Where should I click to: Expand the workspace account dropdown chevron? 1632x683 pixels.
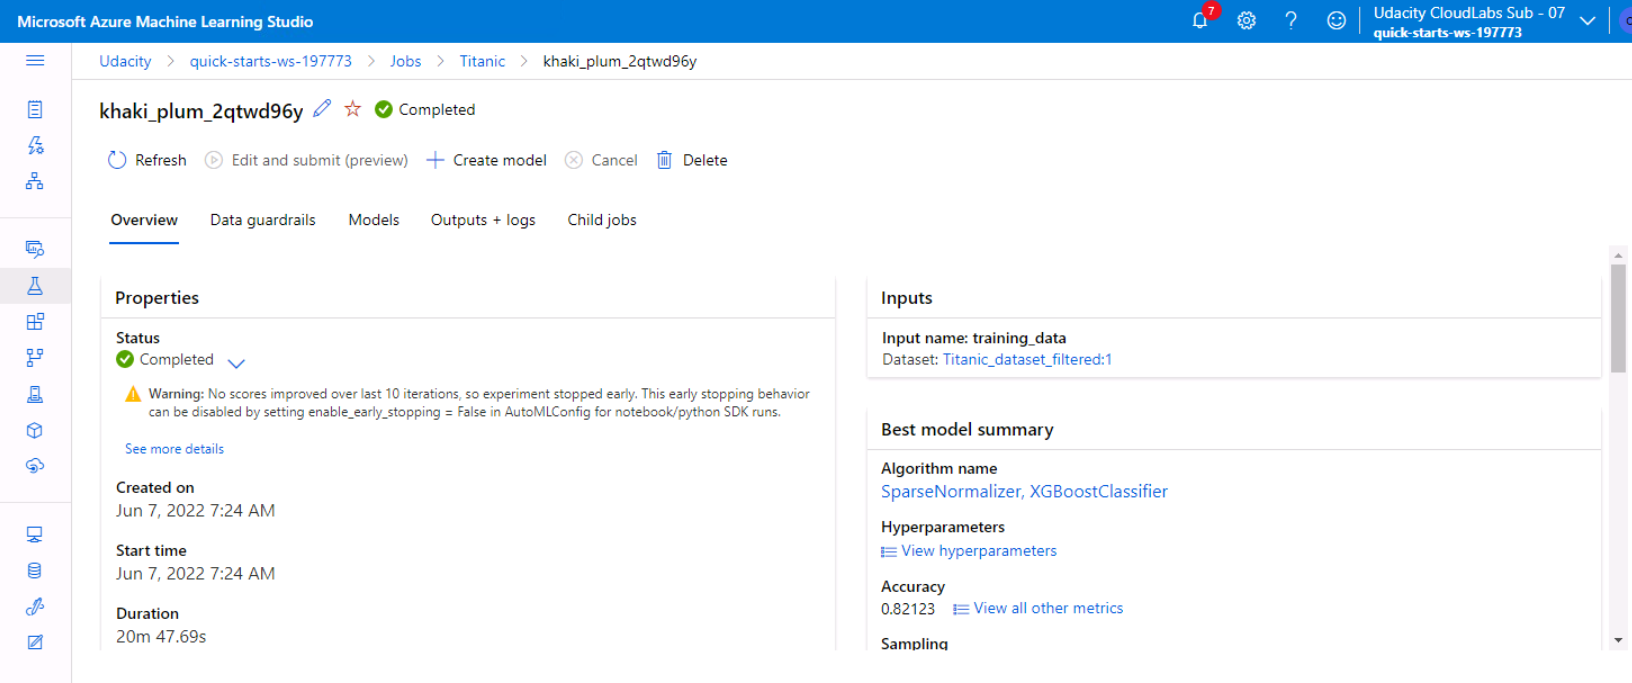click(1587, 21)
